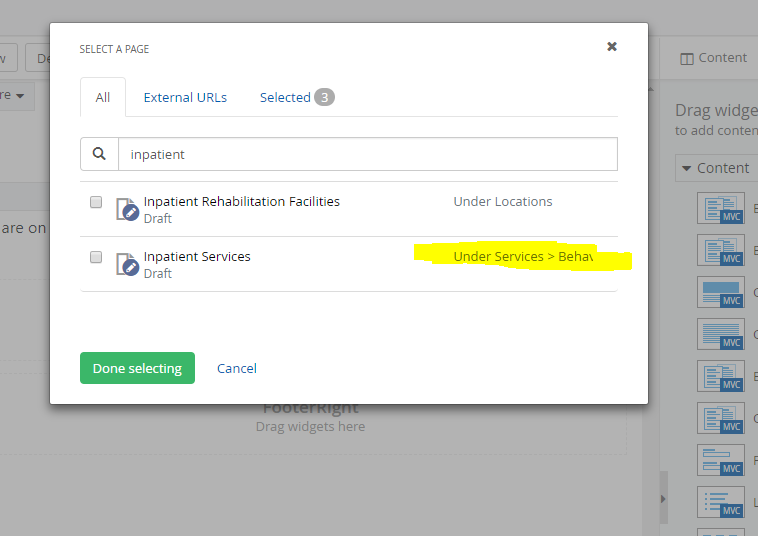Click the seventh MVC widget with horizontal bars
Screen dimensions: 758x536
tap(721, 461)
